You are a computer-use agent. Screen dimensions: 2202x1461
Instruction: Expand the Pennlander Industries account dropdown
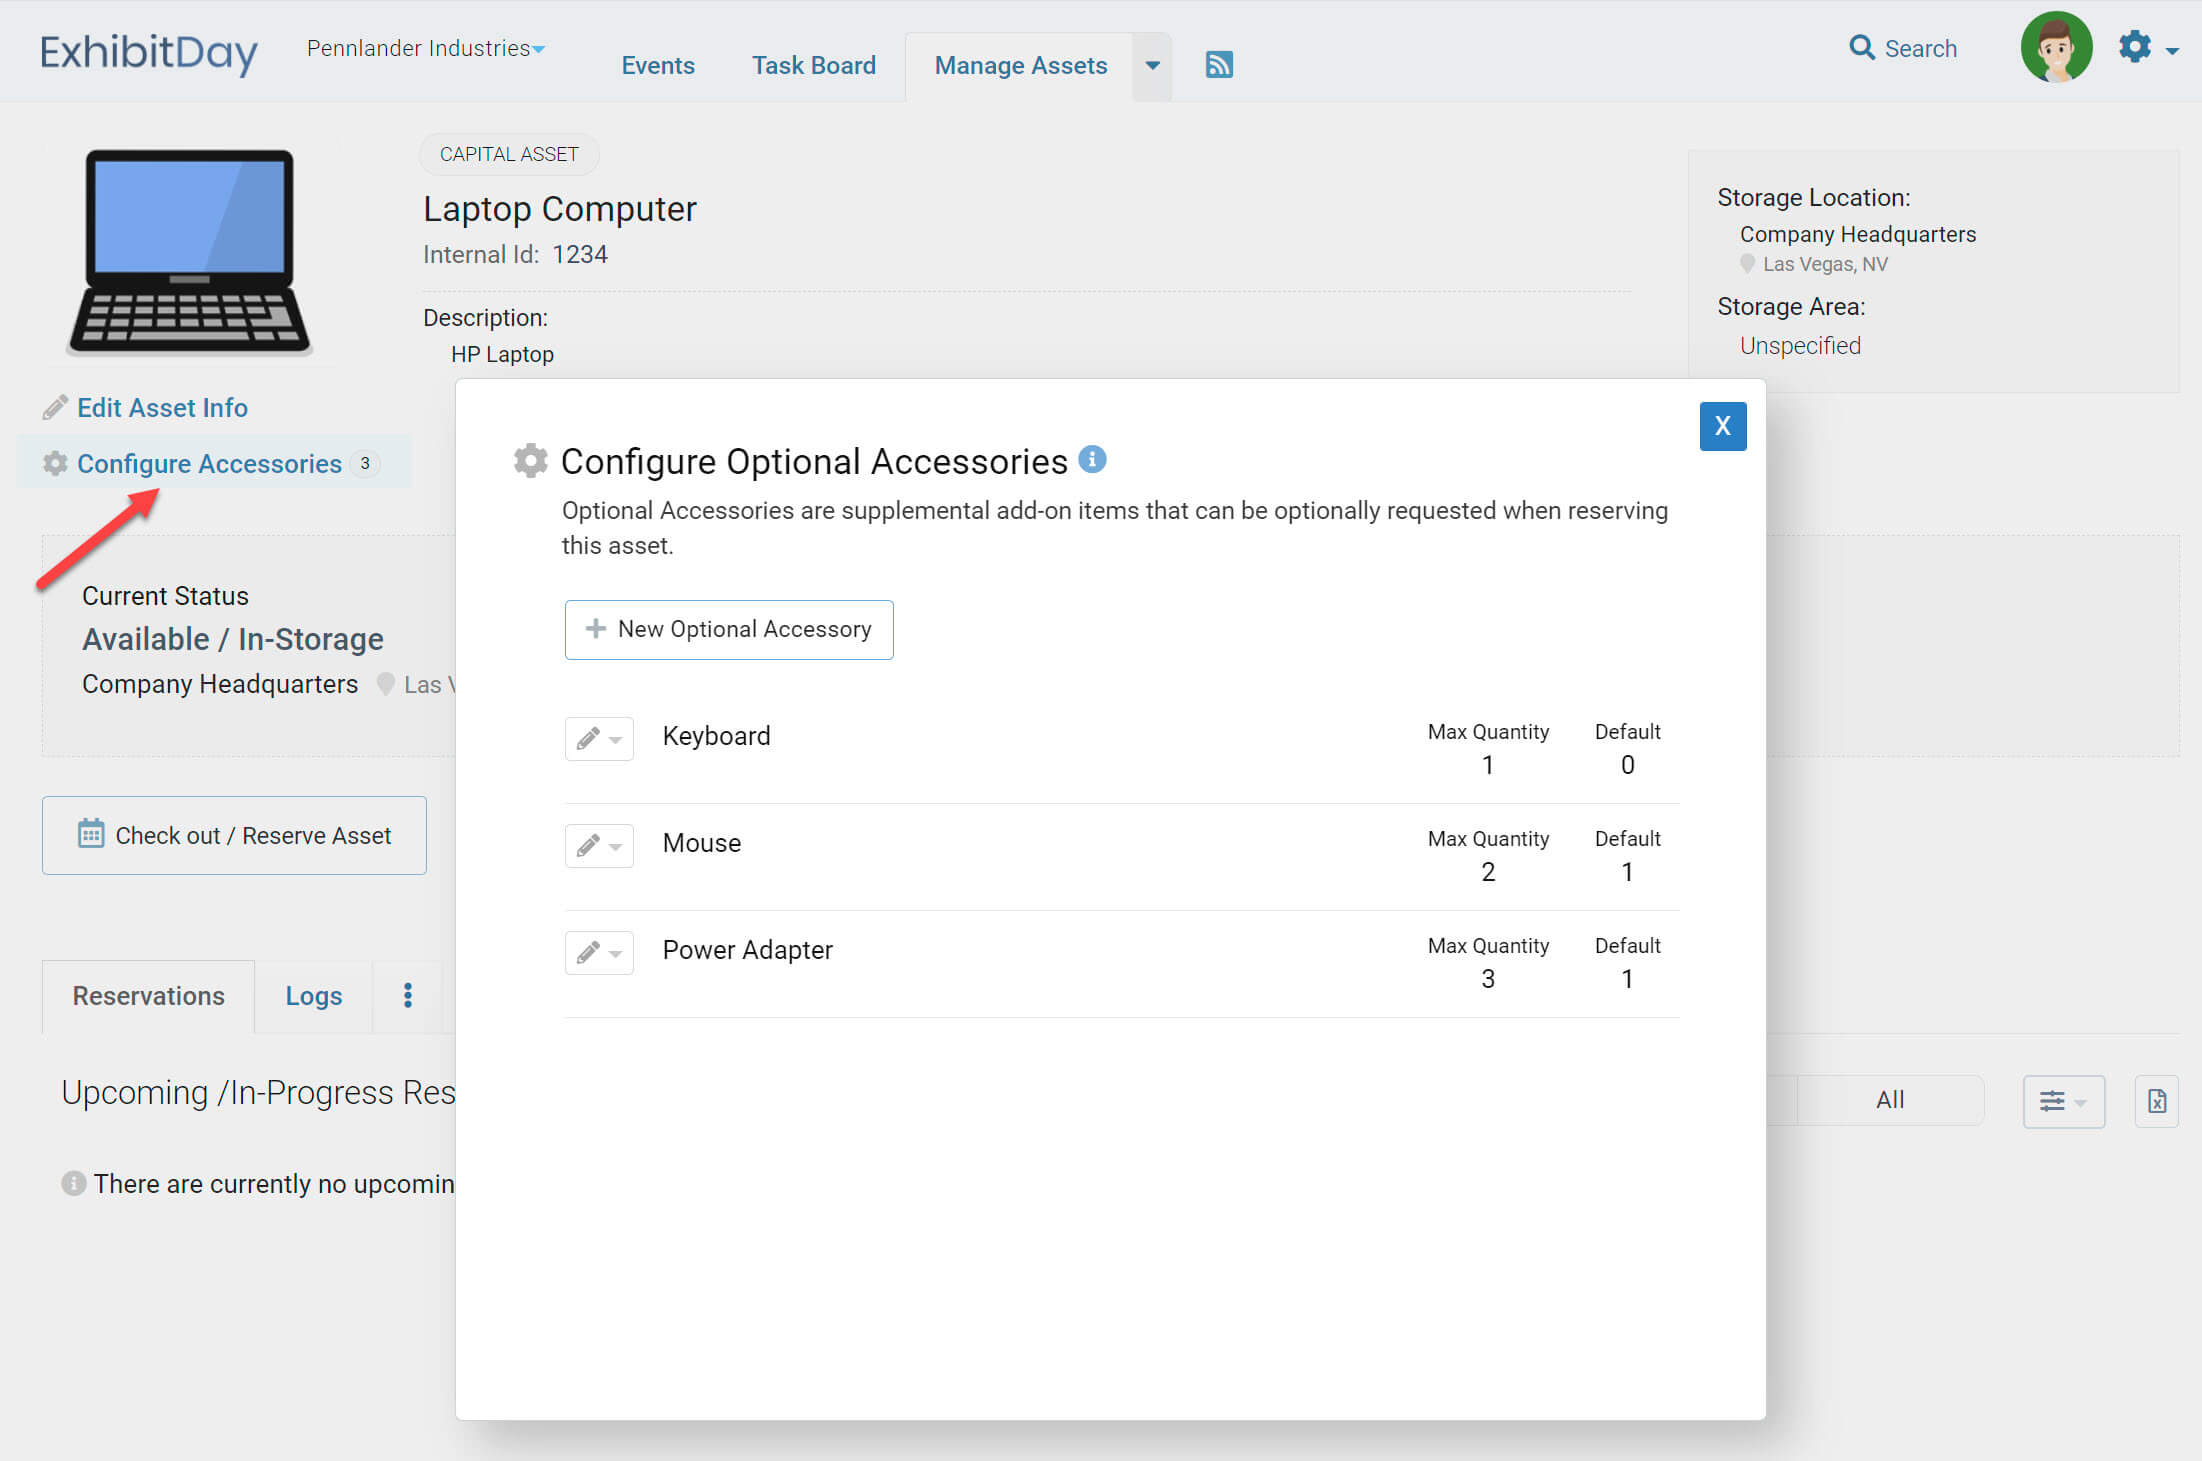[426, 48]
